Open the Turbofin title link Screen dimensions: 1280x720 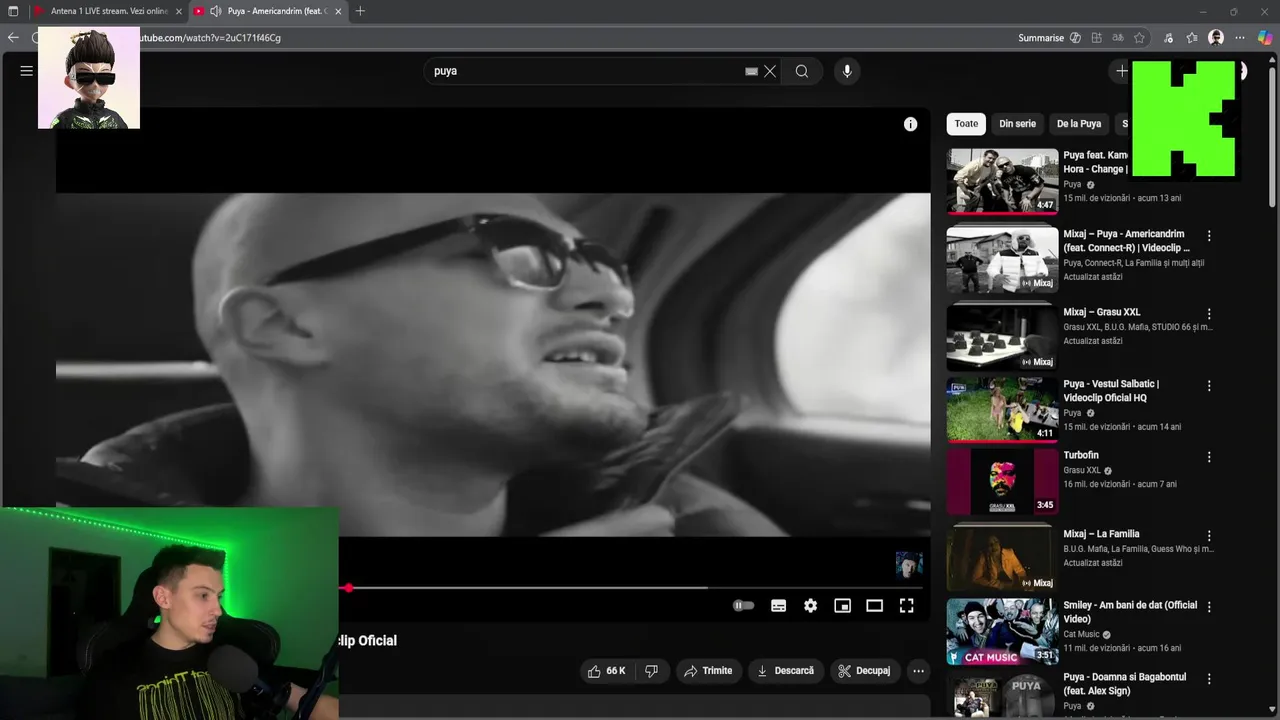click(x=1081, y=455)
